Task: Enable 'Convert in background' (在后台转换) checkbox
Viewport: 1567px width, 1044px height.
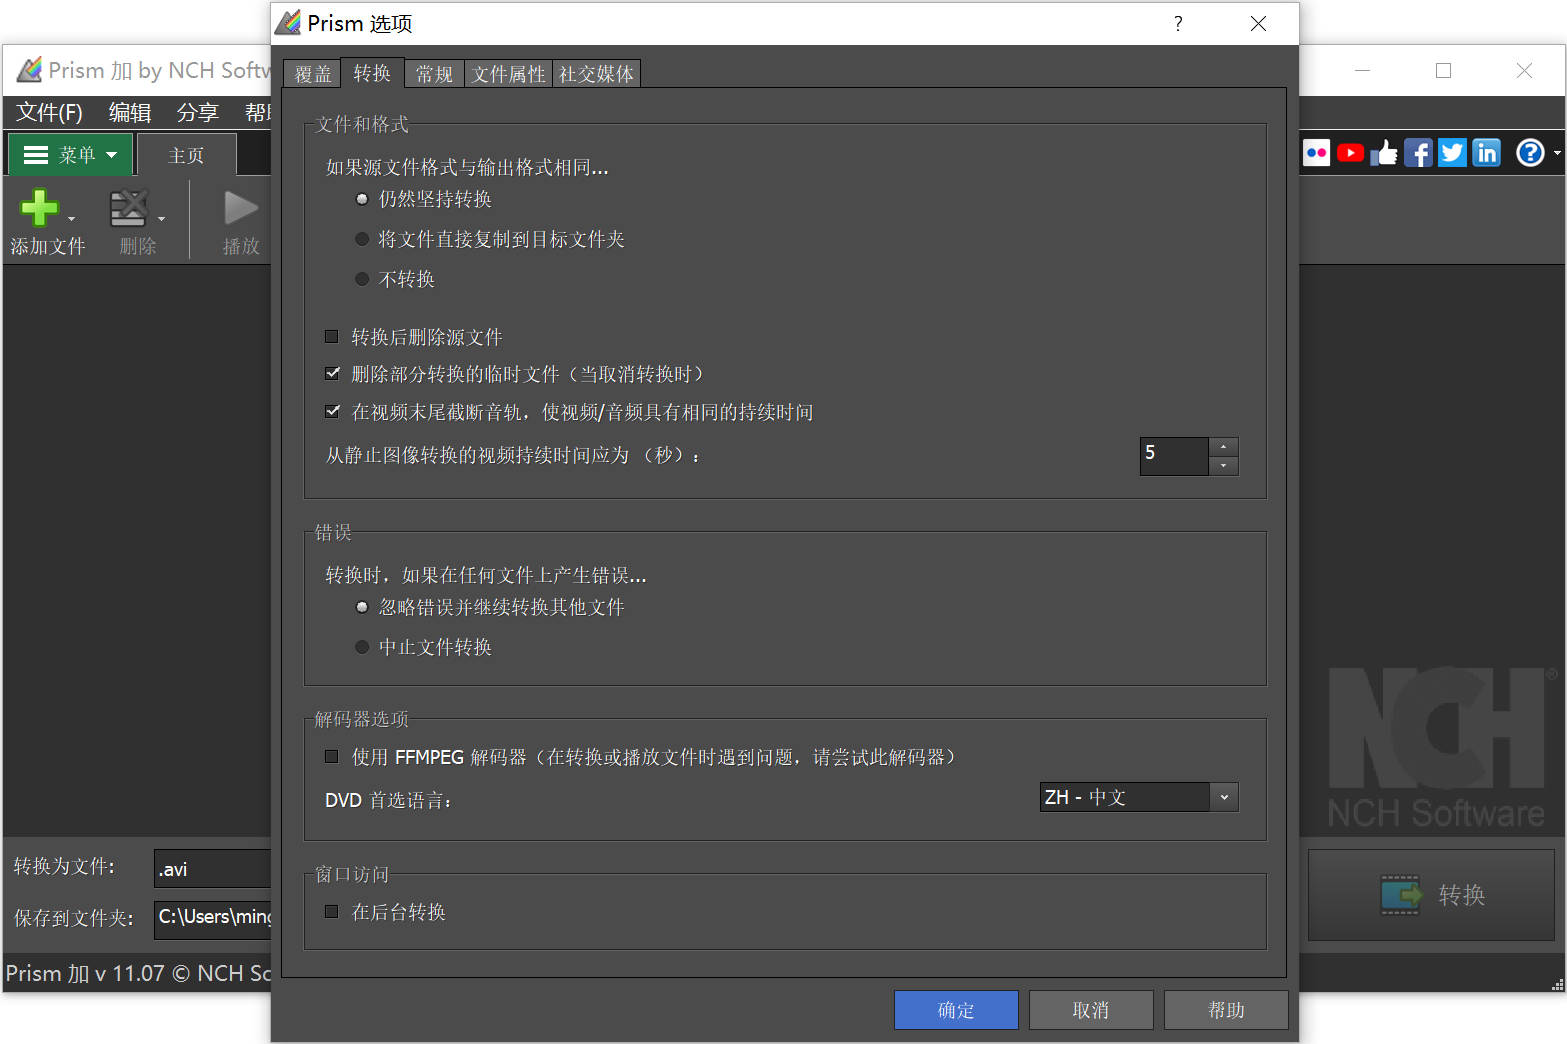Action: pos(332,912)
